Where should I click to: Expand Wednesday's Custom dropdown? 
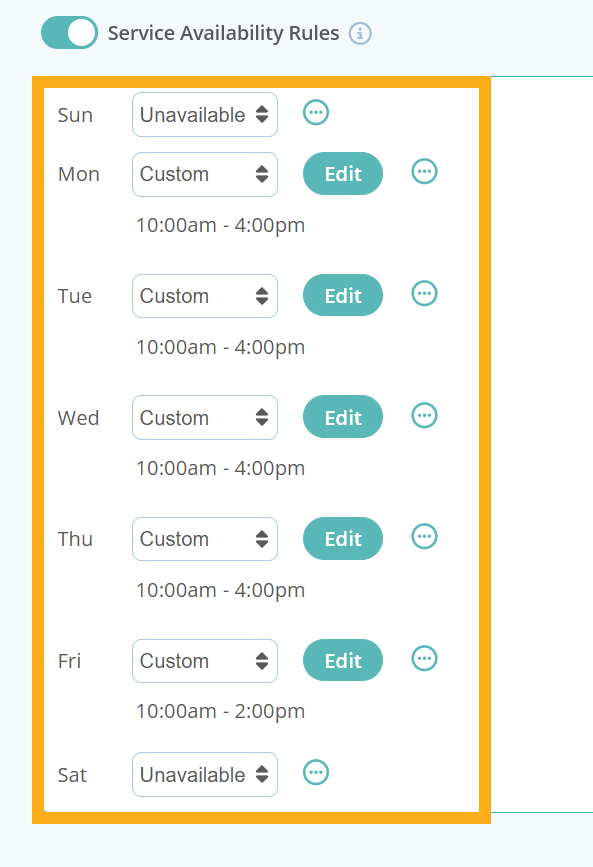click(204, 417)
